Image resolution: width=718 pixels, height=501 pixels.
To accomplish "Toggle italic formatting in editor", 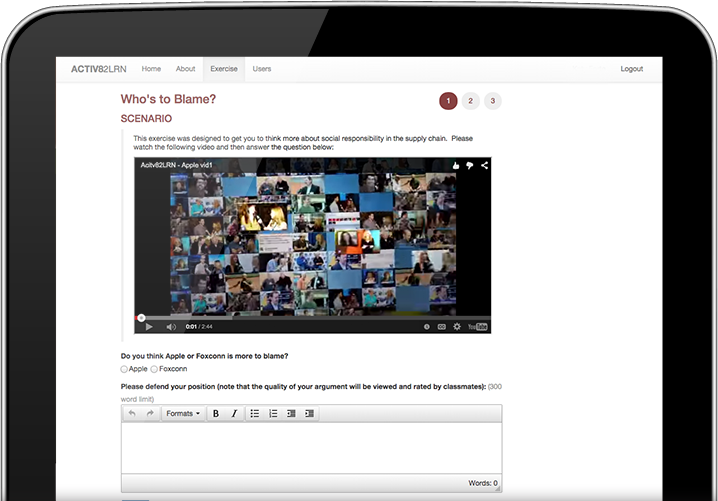I will tap(235, 413).
